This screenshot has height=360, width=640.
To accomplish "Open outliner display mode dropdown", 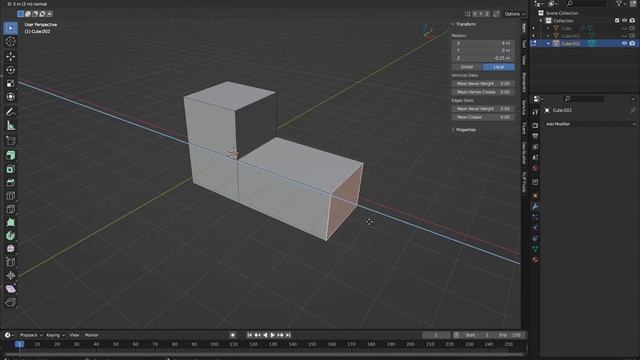I will pos(553,4).
